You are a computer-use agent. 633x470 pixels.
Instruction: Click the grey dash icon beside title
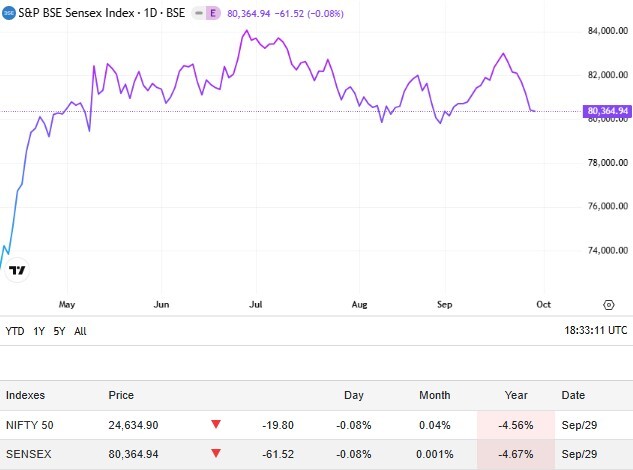click(197, 10)
